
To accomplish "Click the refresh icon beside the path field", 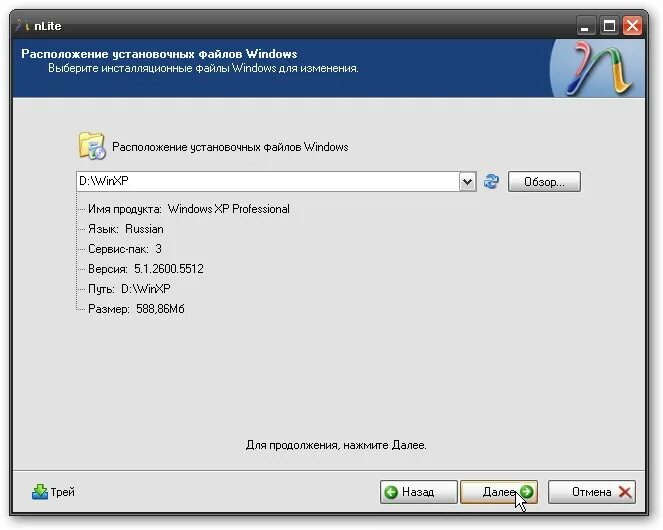I will pyautogui.click(x=491, y=181).
